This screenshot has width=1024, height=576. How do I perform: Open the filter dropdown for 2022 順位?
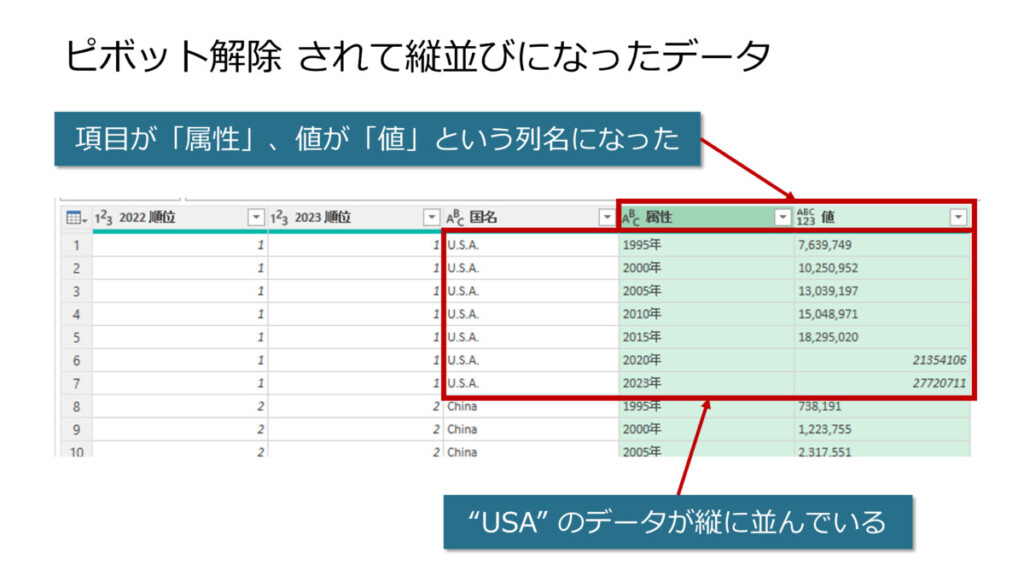[256, 217]
